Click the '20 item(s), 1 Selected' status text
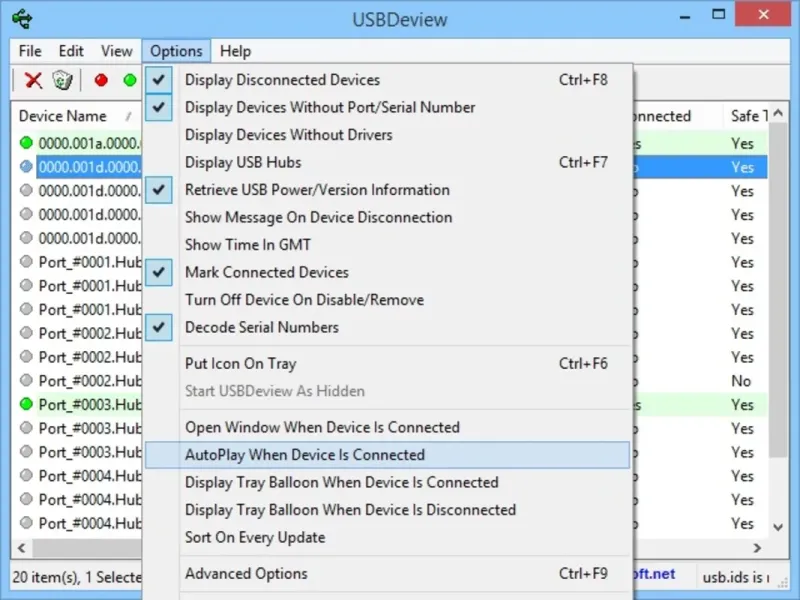 coord(77,577)
